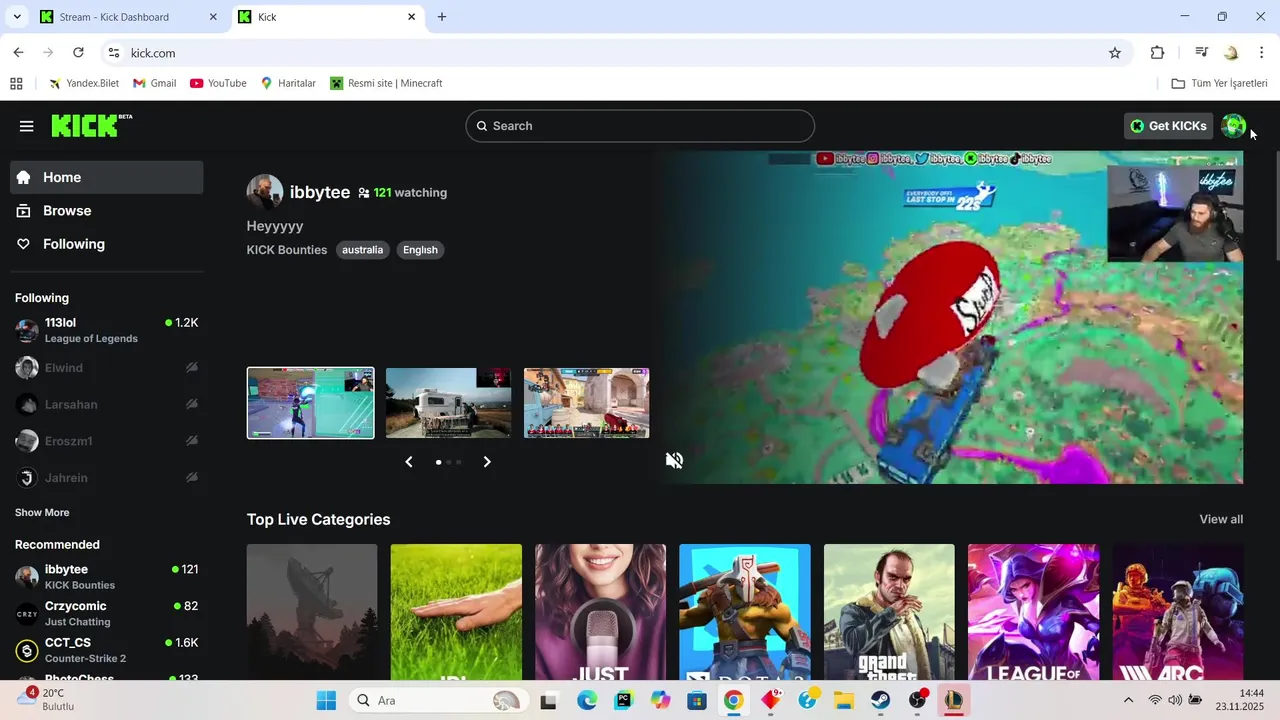The image size is (1280, 720).
Task: Close the Stream - Kick Dashboard tab
Action: (x=213, y=17)
